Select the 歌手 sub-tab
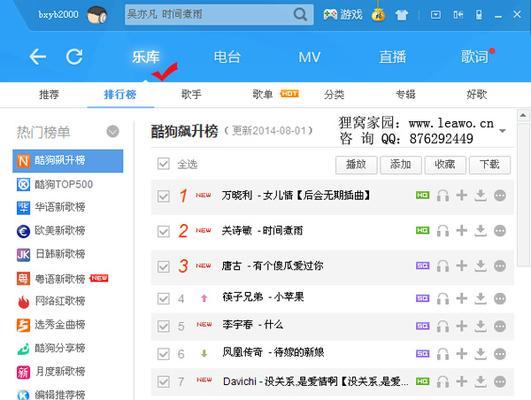 click(191, 94)
